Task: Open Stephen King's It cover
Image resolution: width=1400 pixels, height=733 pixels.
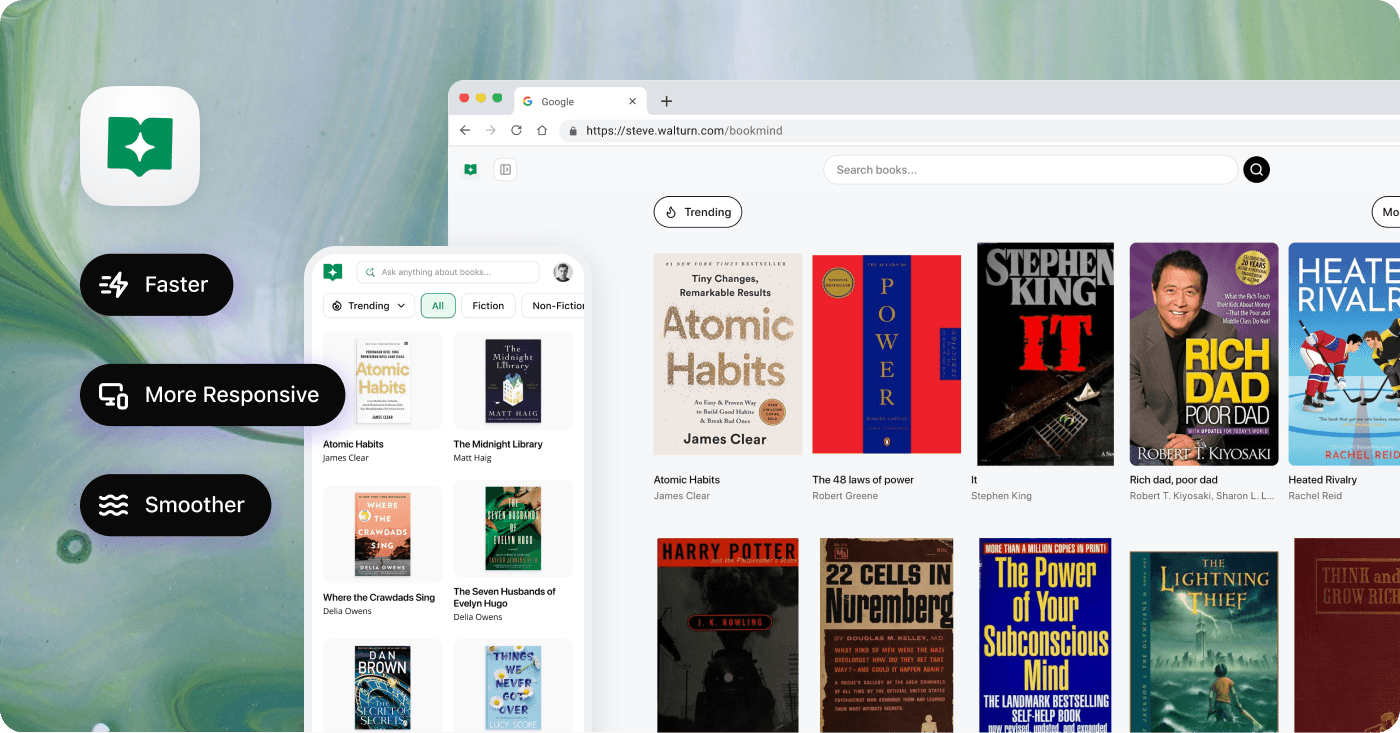Action: click(1045, 354)
